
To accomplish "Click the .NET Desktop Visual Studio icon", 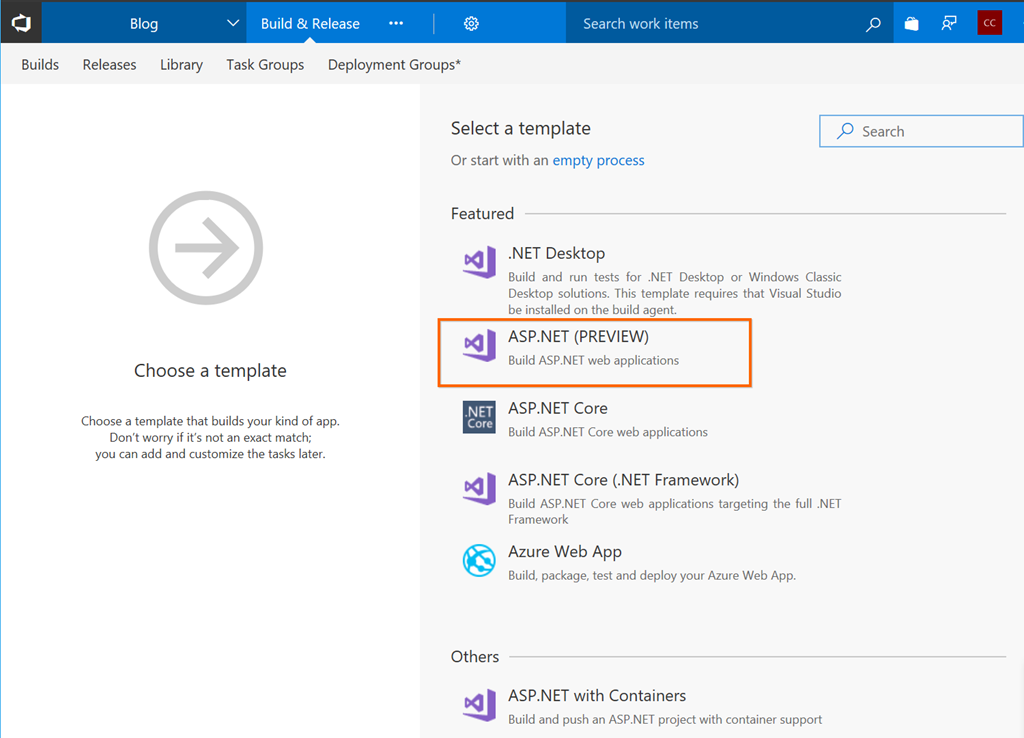I will point(479,263).
